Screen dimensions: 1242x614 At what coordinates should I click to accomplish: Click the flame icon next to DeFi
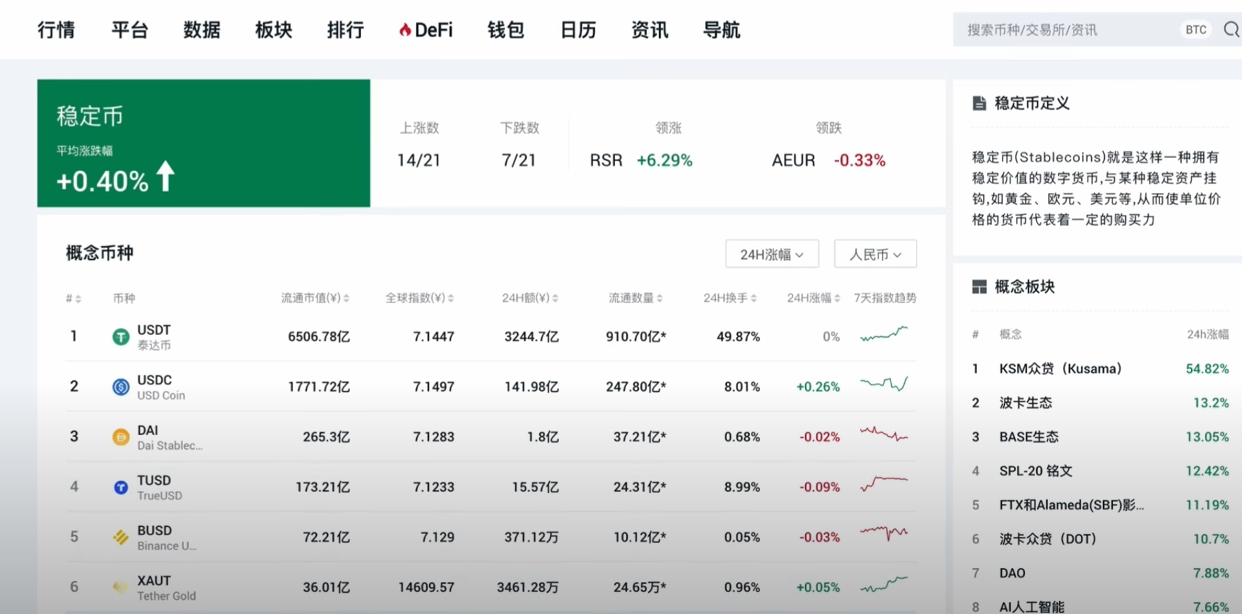[x=405, y=29]
